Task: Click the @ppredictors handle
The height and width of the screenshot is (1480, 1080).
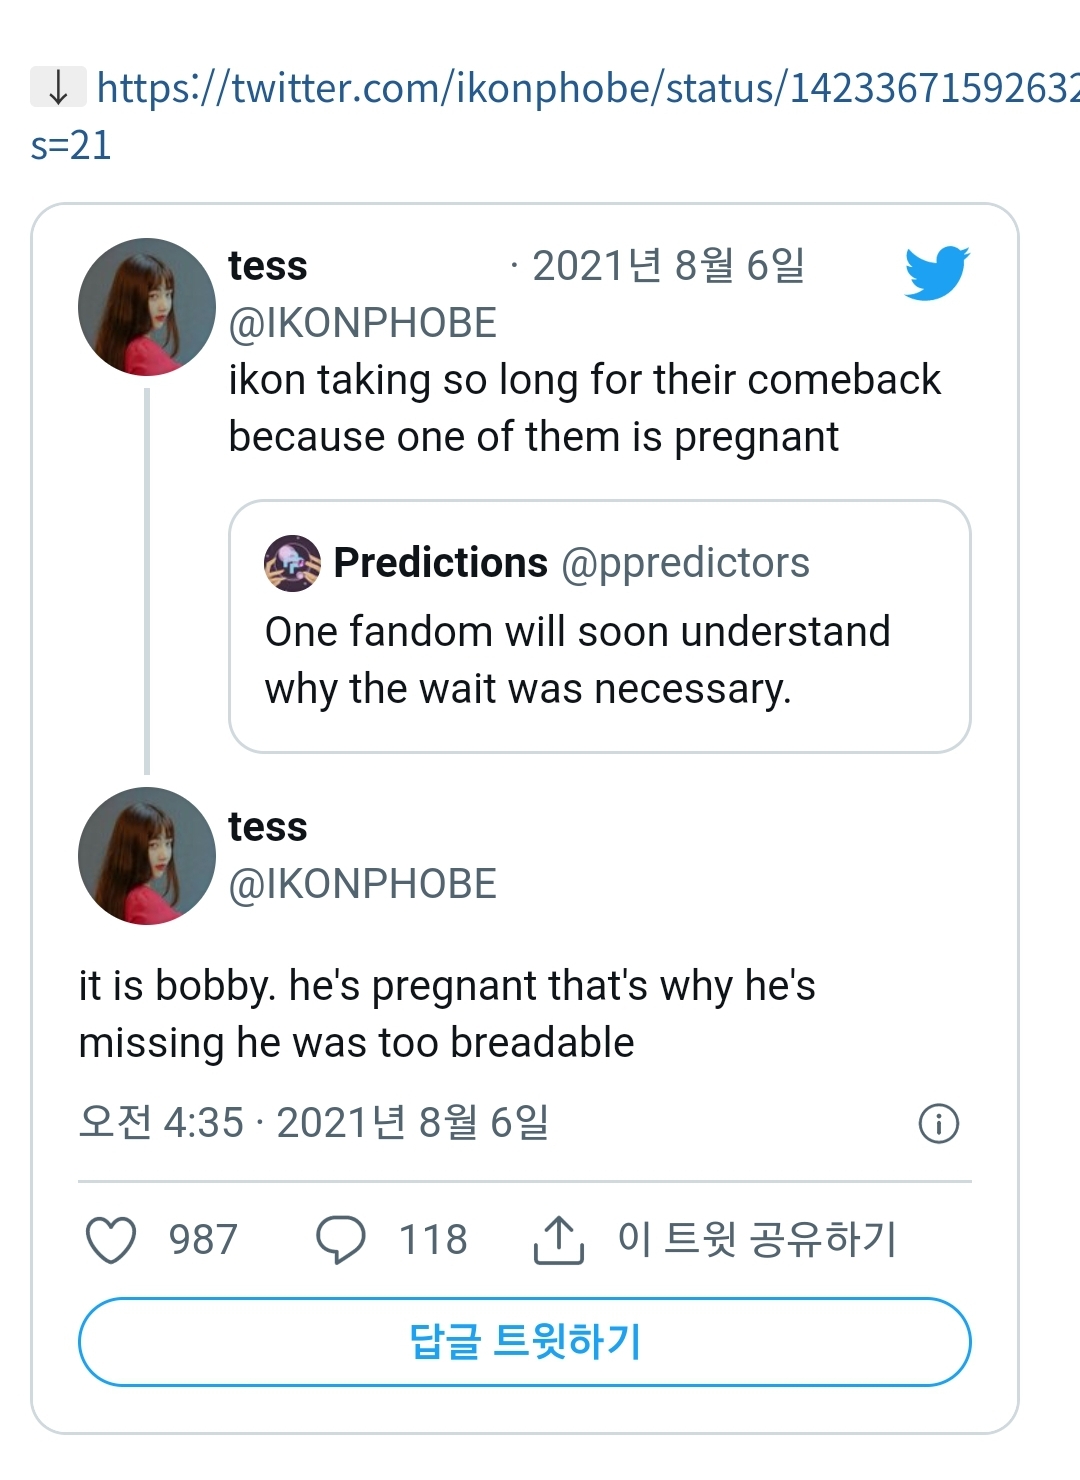Action: click(685, 563)
